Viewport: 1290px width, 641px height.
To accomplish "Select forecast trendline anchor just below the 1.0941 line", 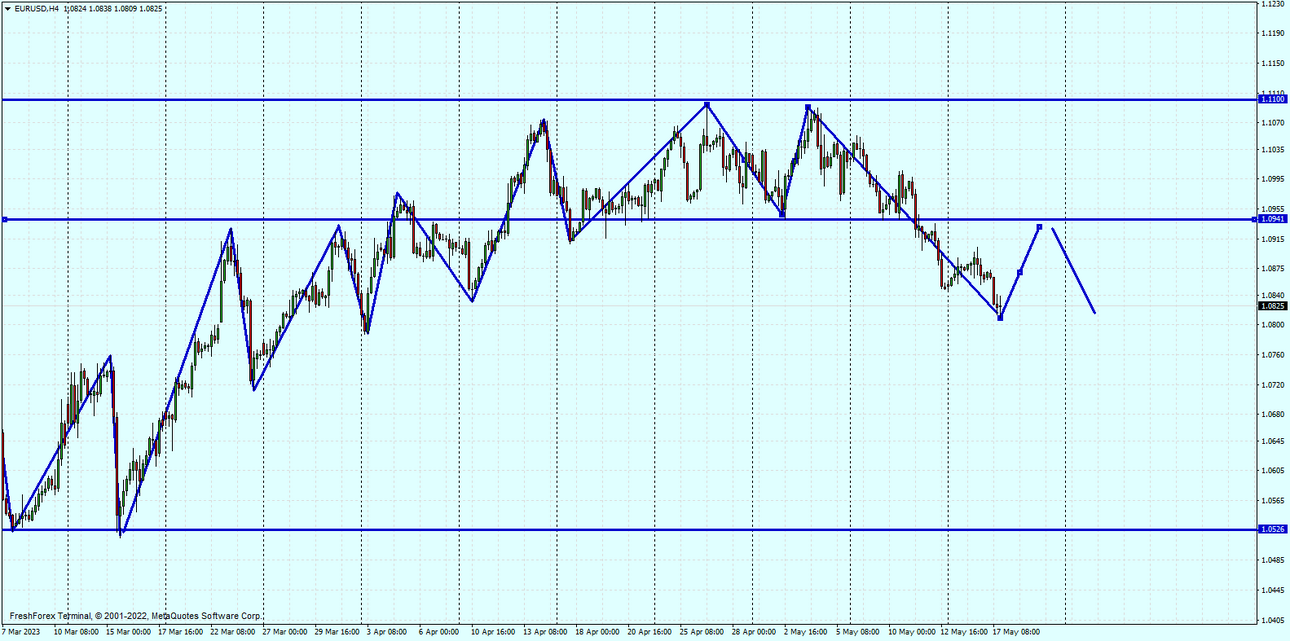I will 1040,227.
